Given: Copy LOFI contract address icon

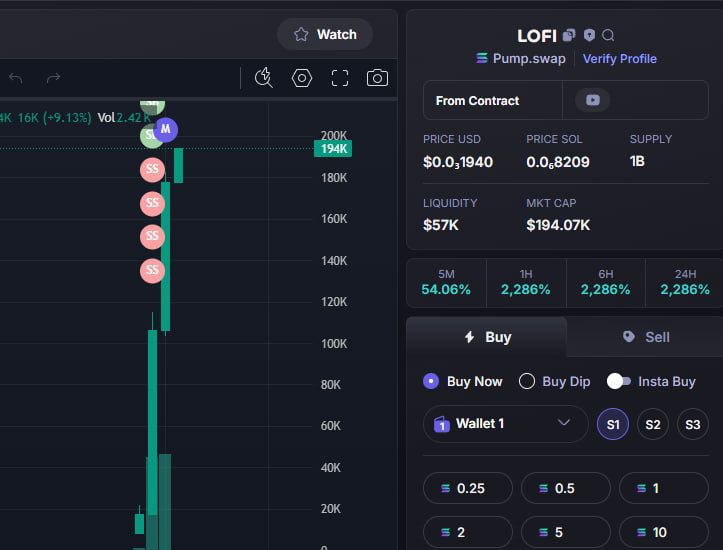Looking at the screenshot, I should tap(569, 35).
